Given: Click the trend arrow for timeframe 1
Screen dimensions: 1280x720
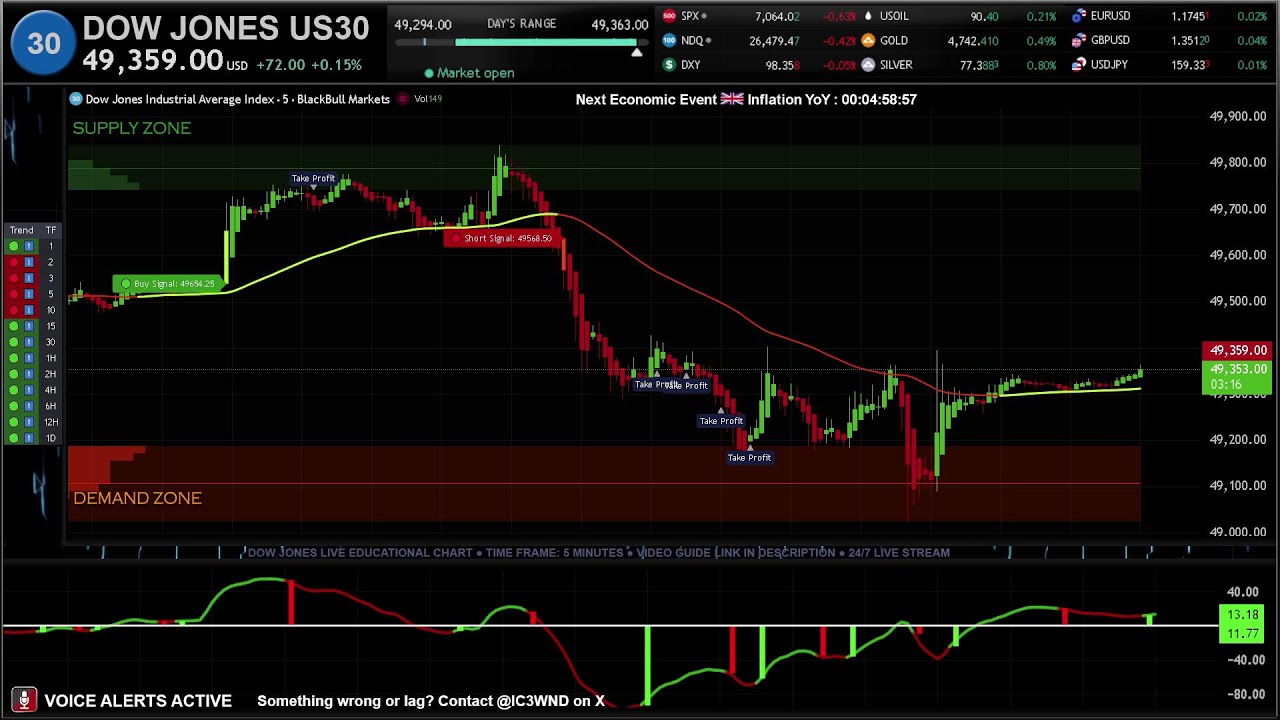Looking at the screenshot, I should point(28,246).
